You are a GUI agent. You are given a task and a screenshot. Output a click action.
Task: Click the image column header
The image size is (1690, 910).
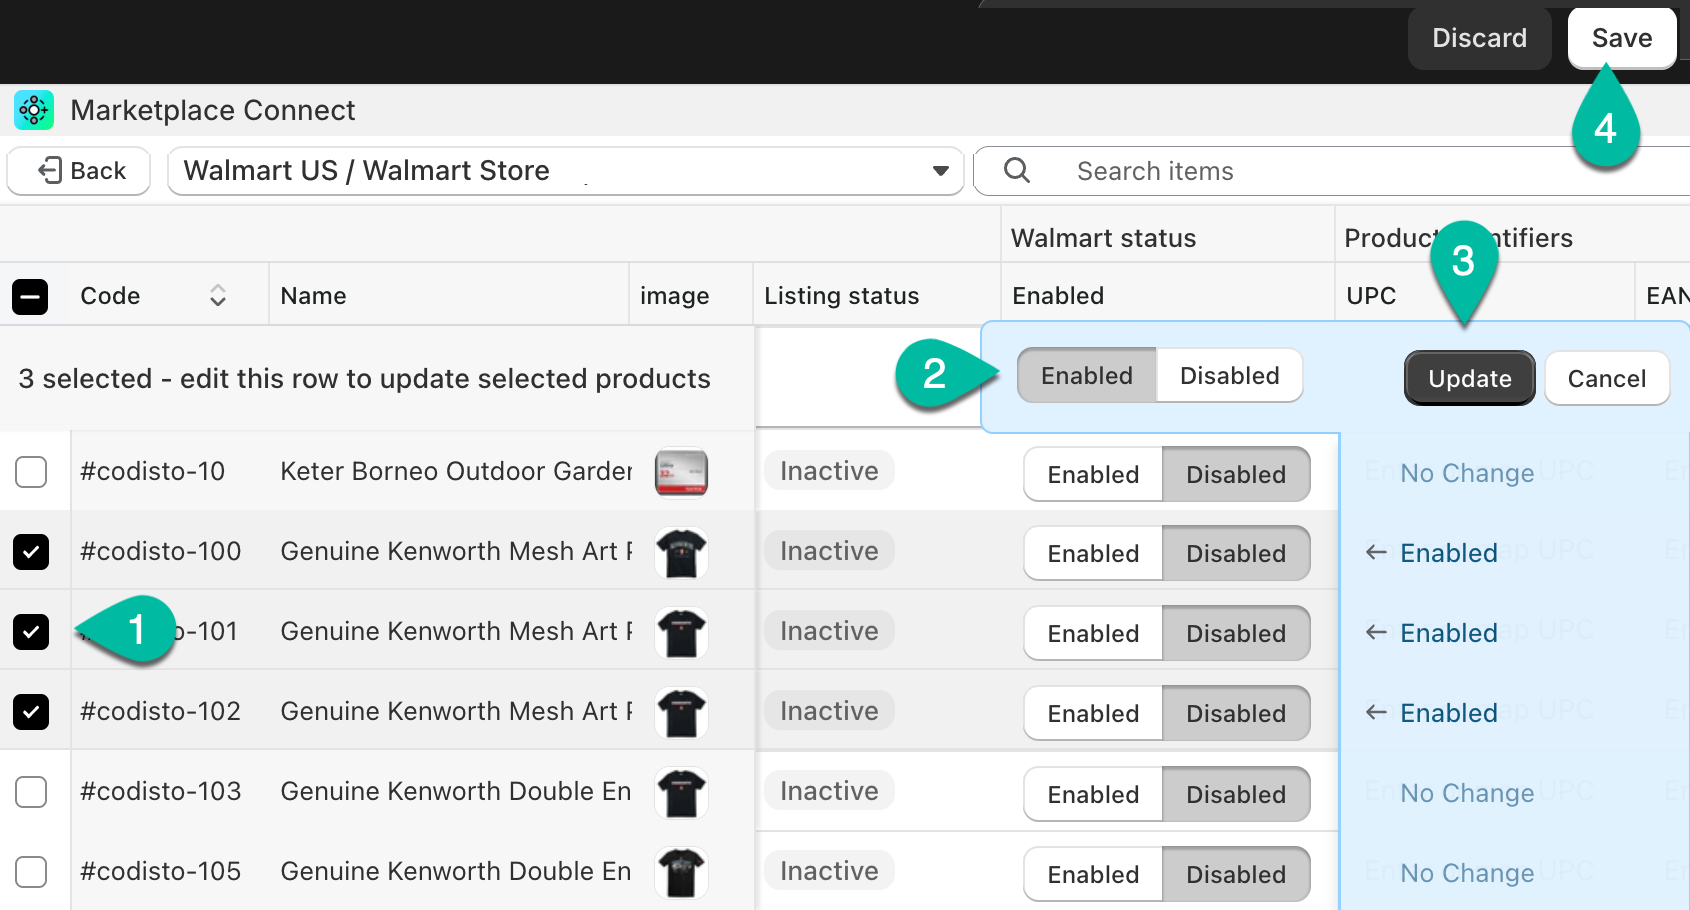(x=674, y=296)
